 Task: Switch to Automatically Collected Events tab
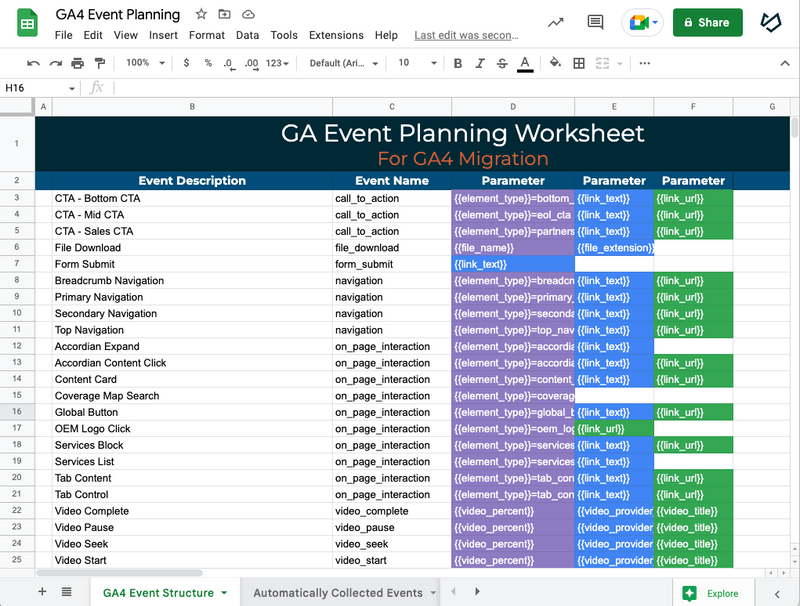[338, 593]
